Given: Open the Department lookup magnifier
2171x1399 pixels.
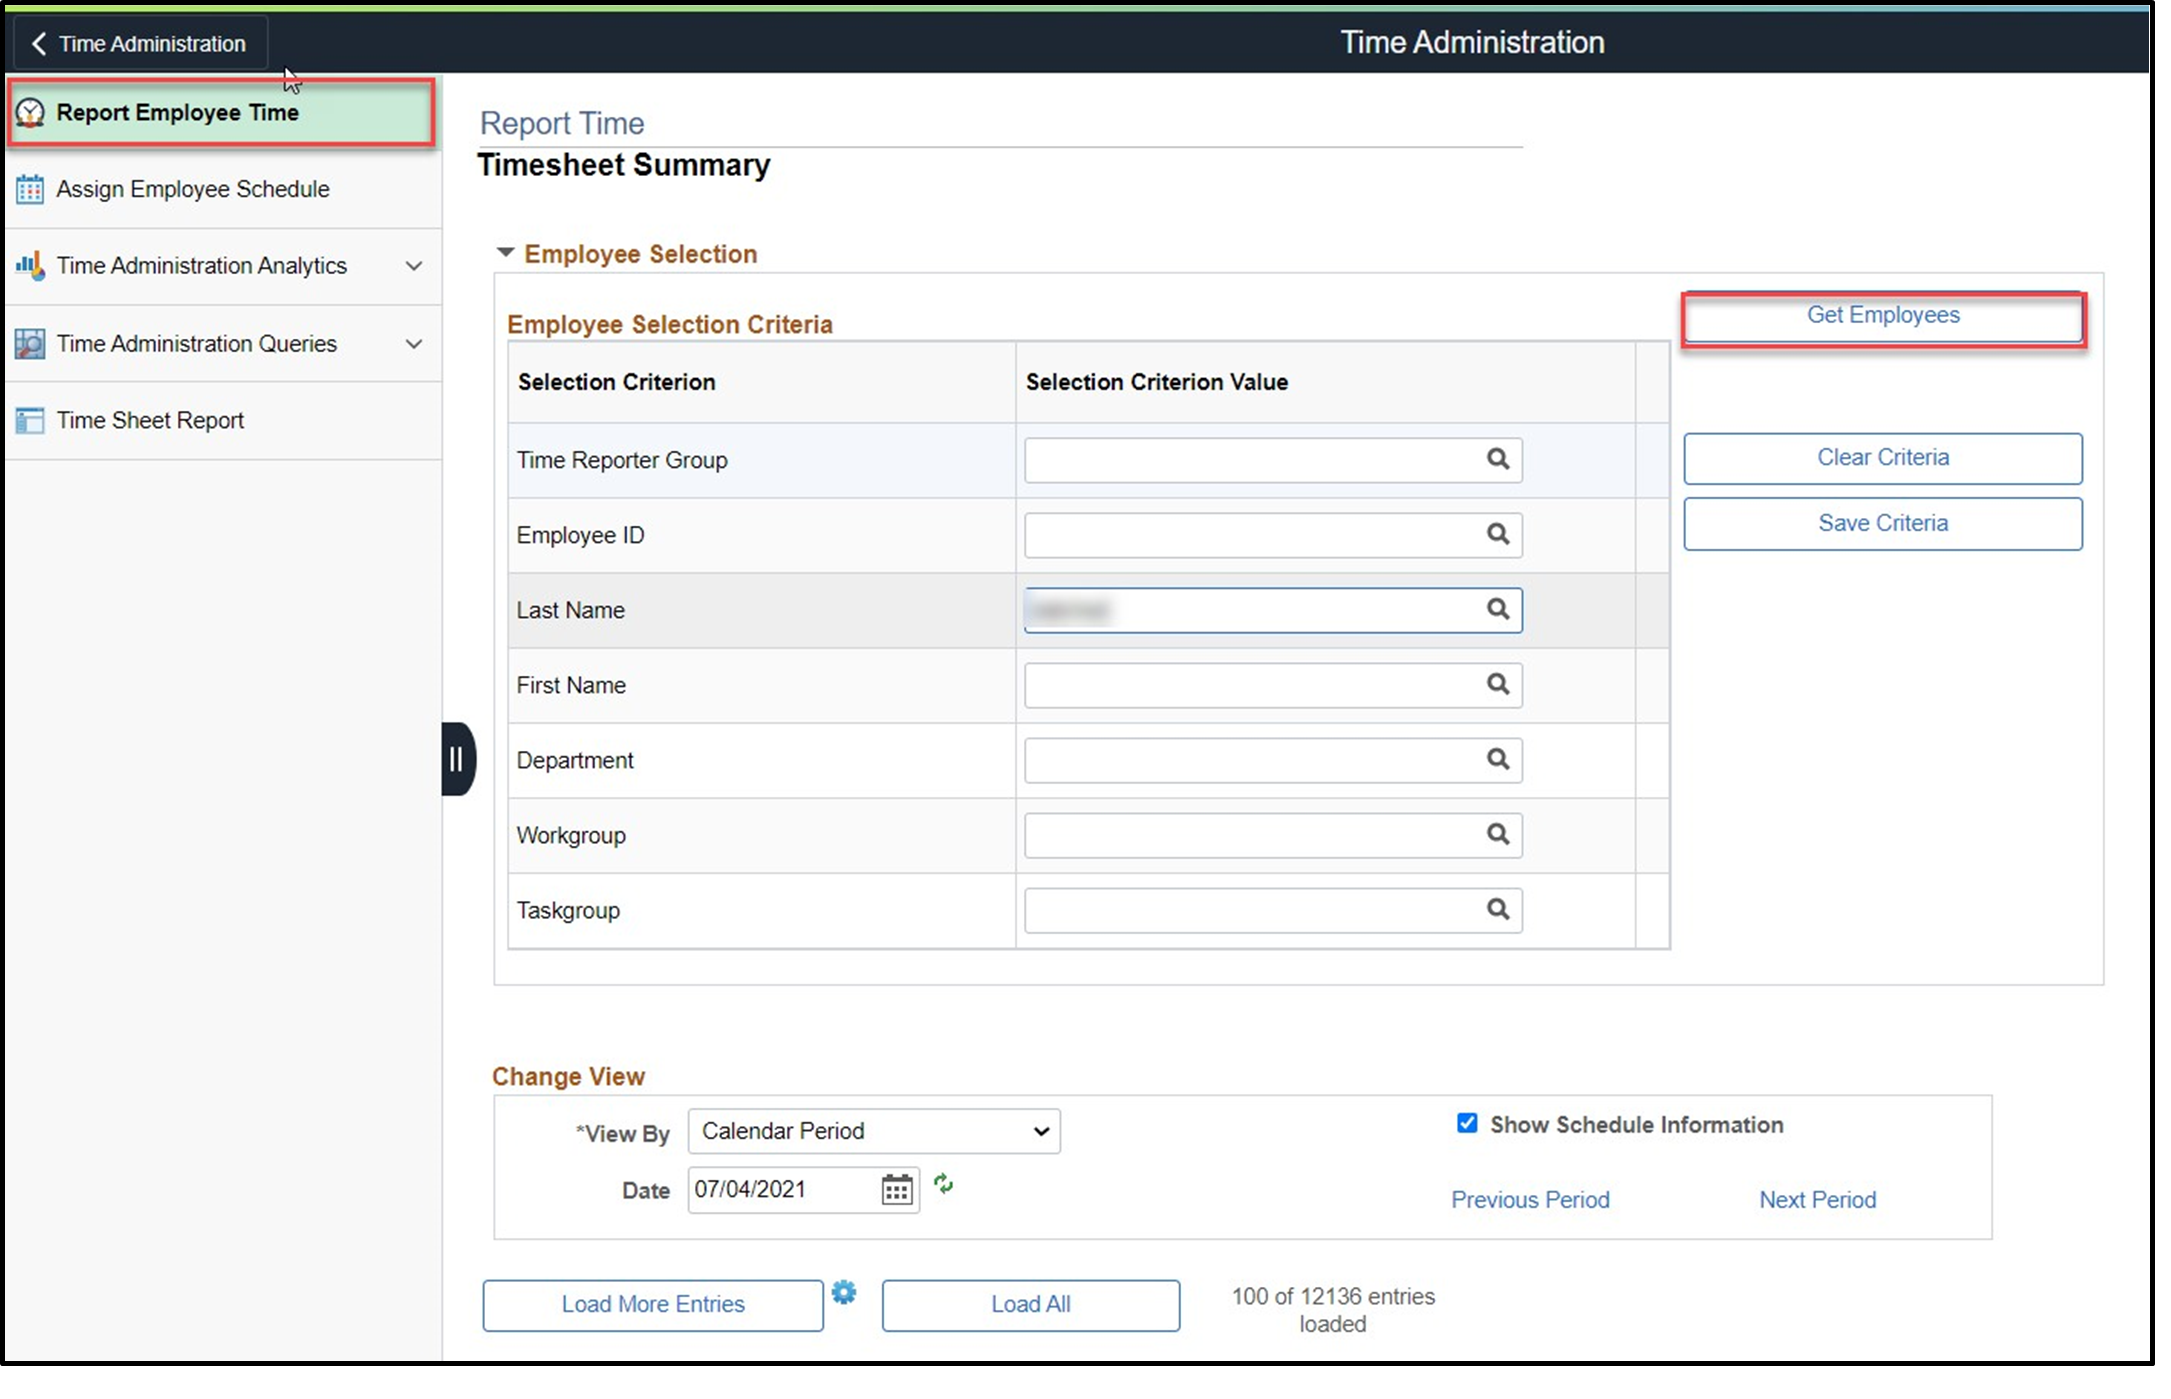Looking at the screenshot, I should pyautogui.click(x=1498, y=760).
